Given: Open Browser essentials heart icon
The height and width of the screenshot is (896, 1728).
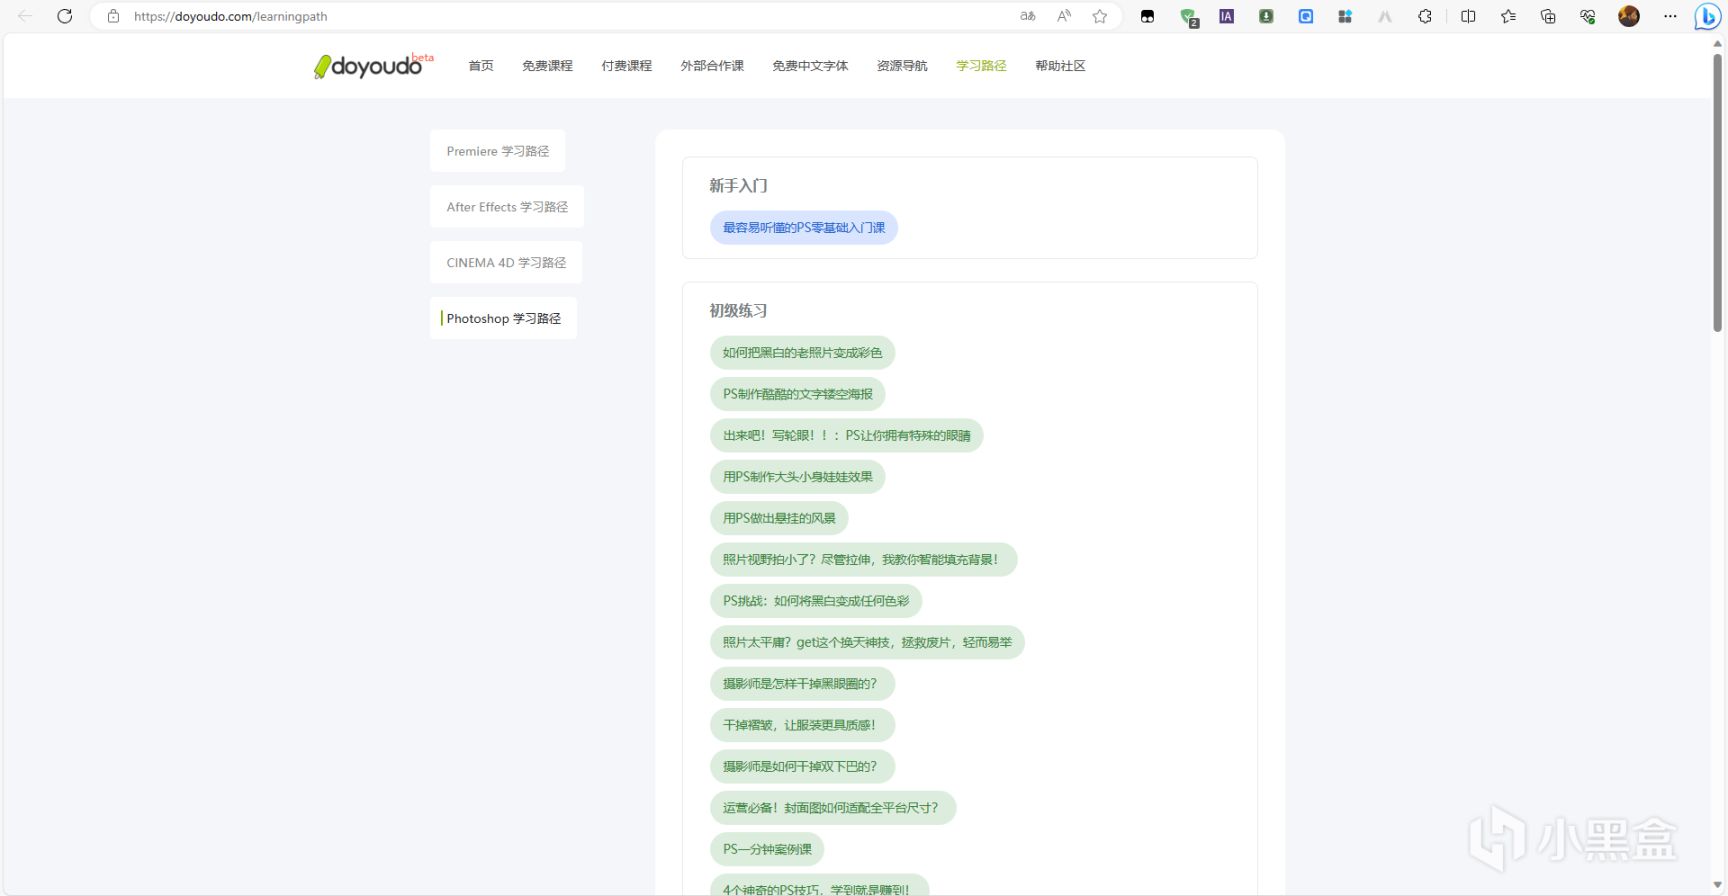Looking at the screenshot, I should tap(1588, 16).
